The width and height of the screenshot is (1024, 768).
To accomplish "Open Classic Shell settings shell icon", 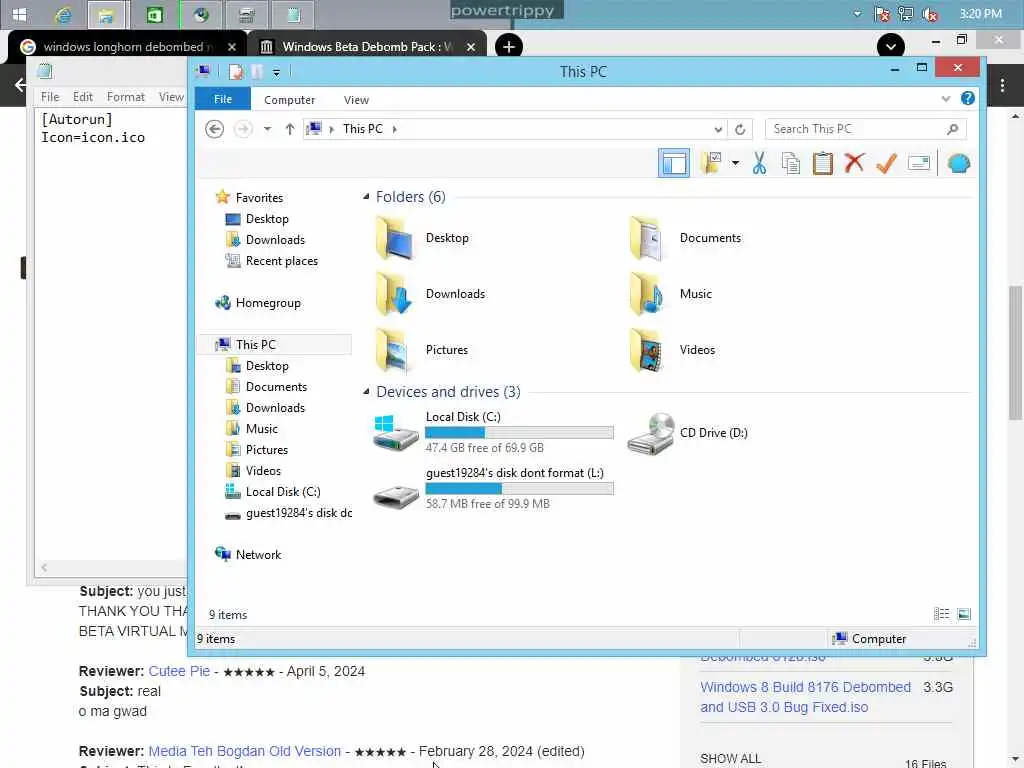I will pos(958,163).
